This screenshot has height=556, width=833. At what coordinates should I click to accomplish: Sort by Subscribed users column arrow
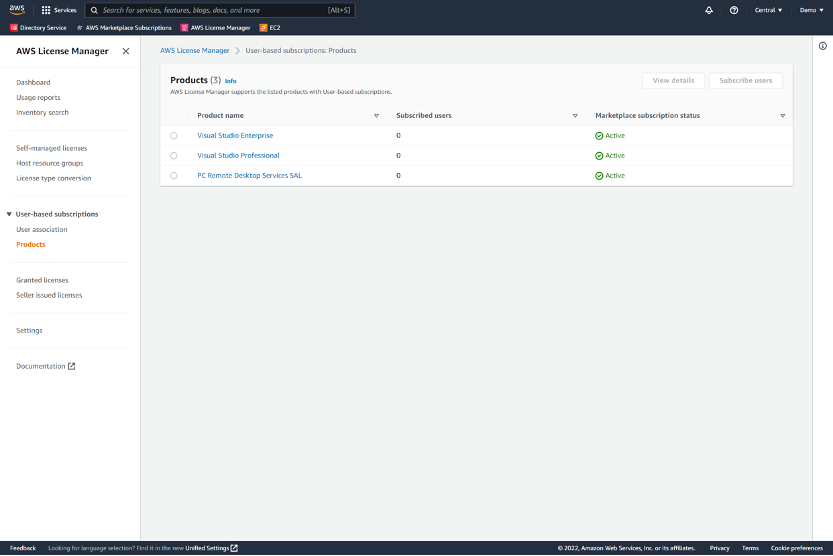[575, 116]
